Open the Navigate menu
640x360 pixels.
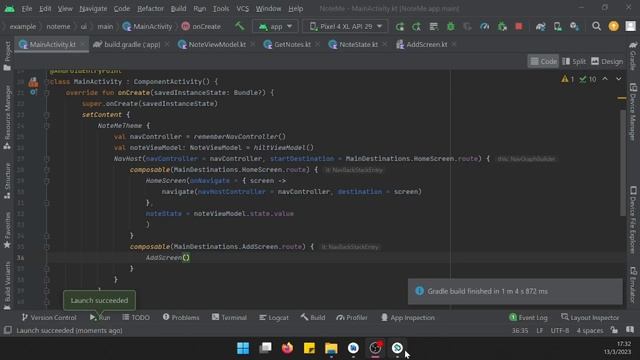(x=93, y=9)
